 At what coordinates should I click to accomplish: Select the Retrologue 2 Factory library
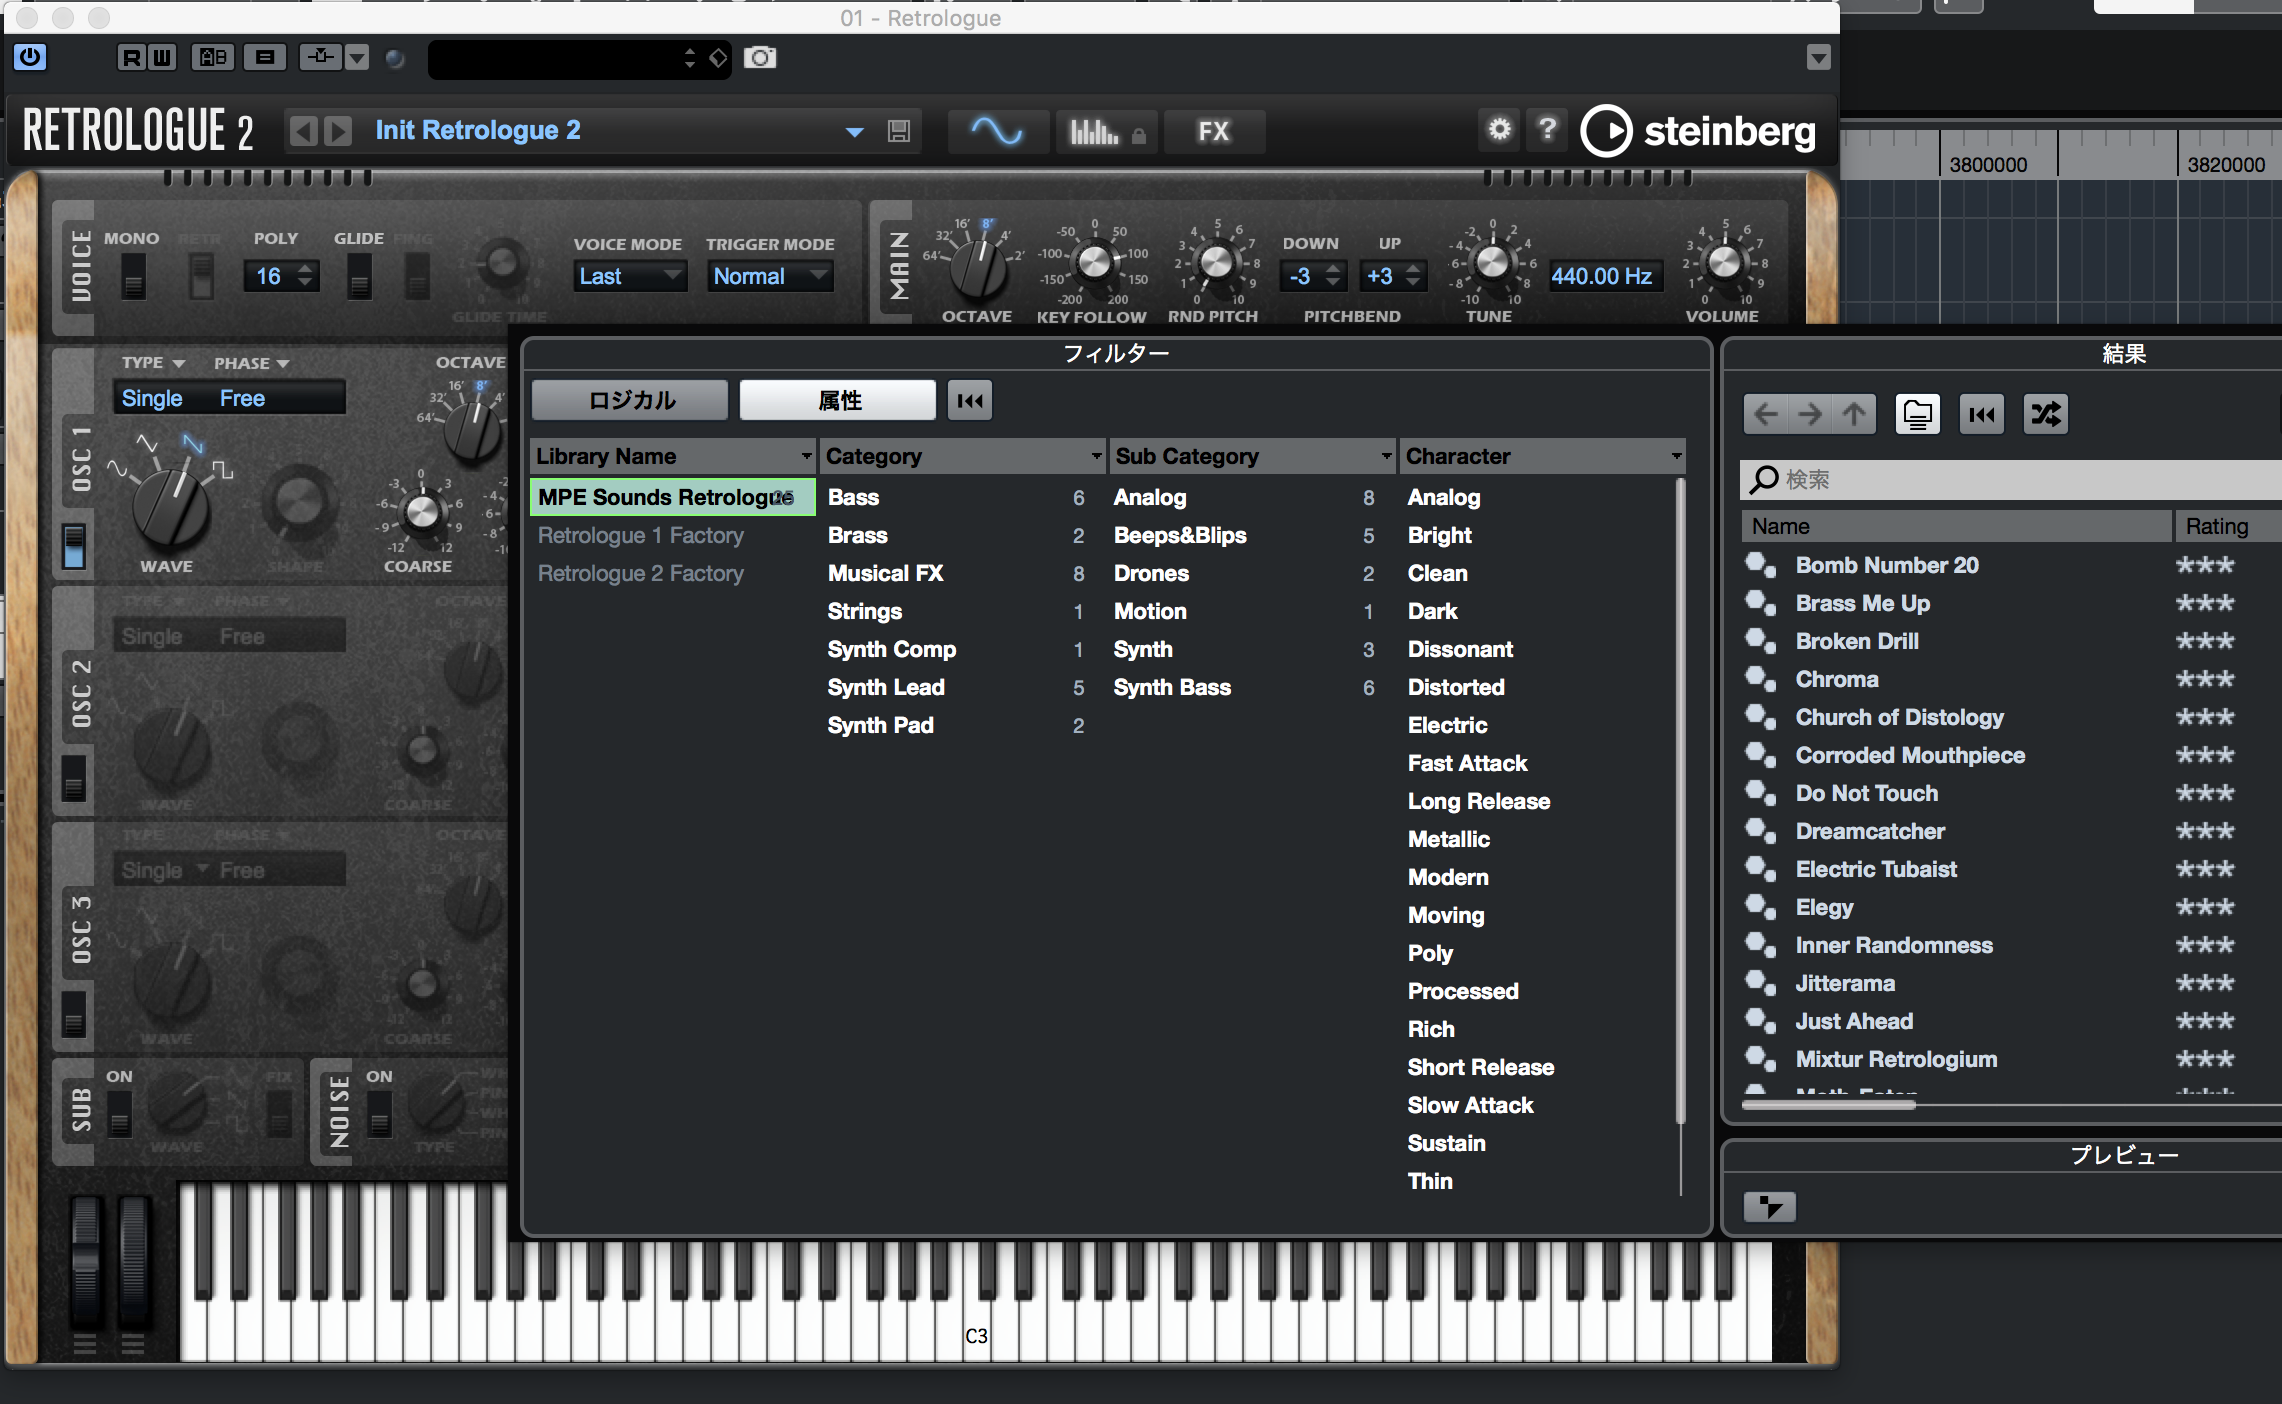pyautogui.click(x=641, y=573)
